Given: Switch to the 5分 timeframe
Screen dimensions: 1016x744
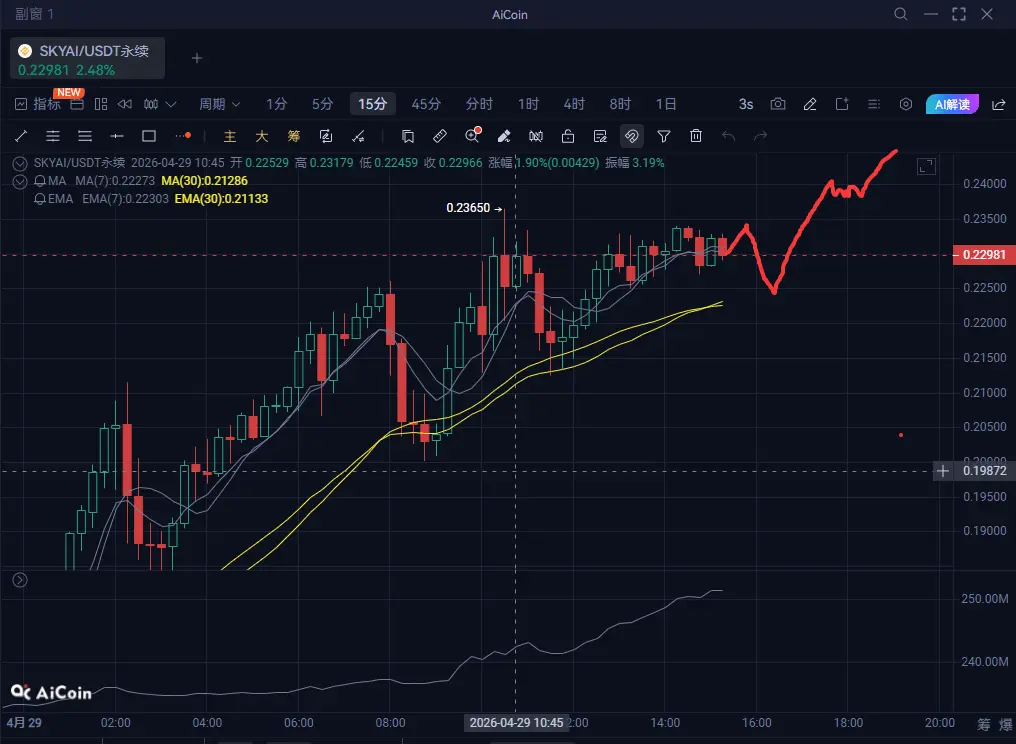Looking at the screenshot, I should click(322, 104).
